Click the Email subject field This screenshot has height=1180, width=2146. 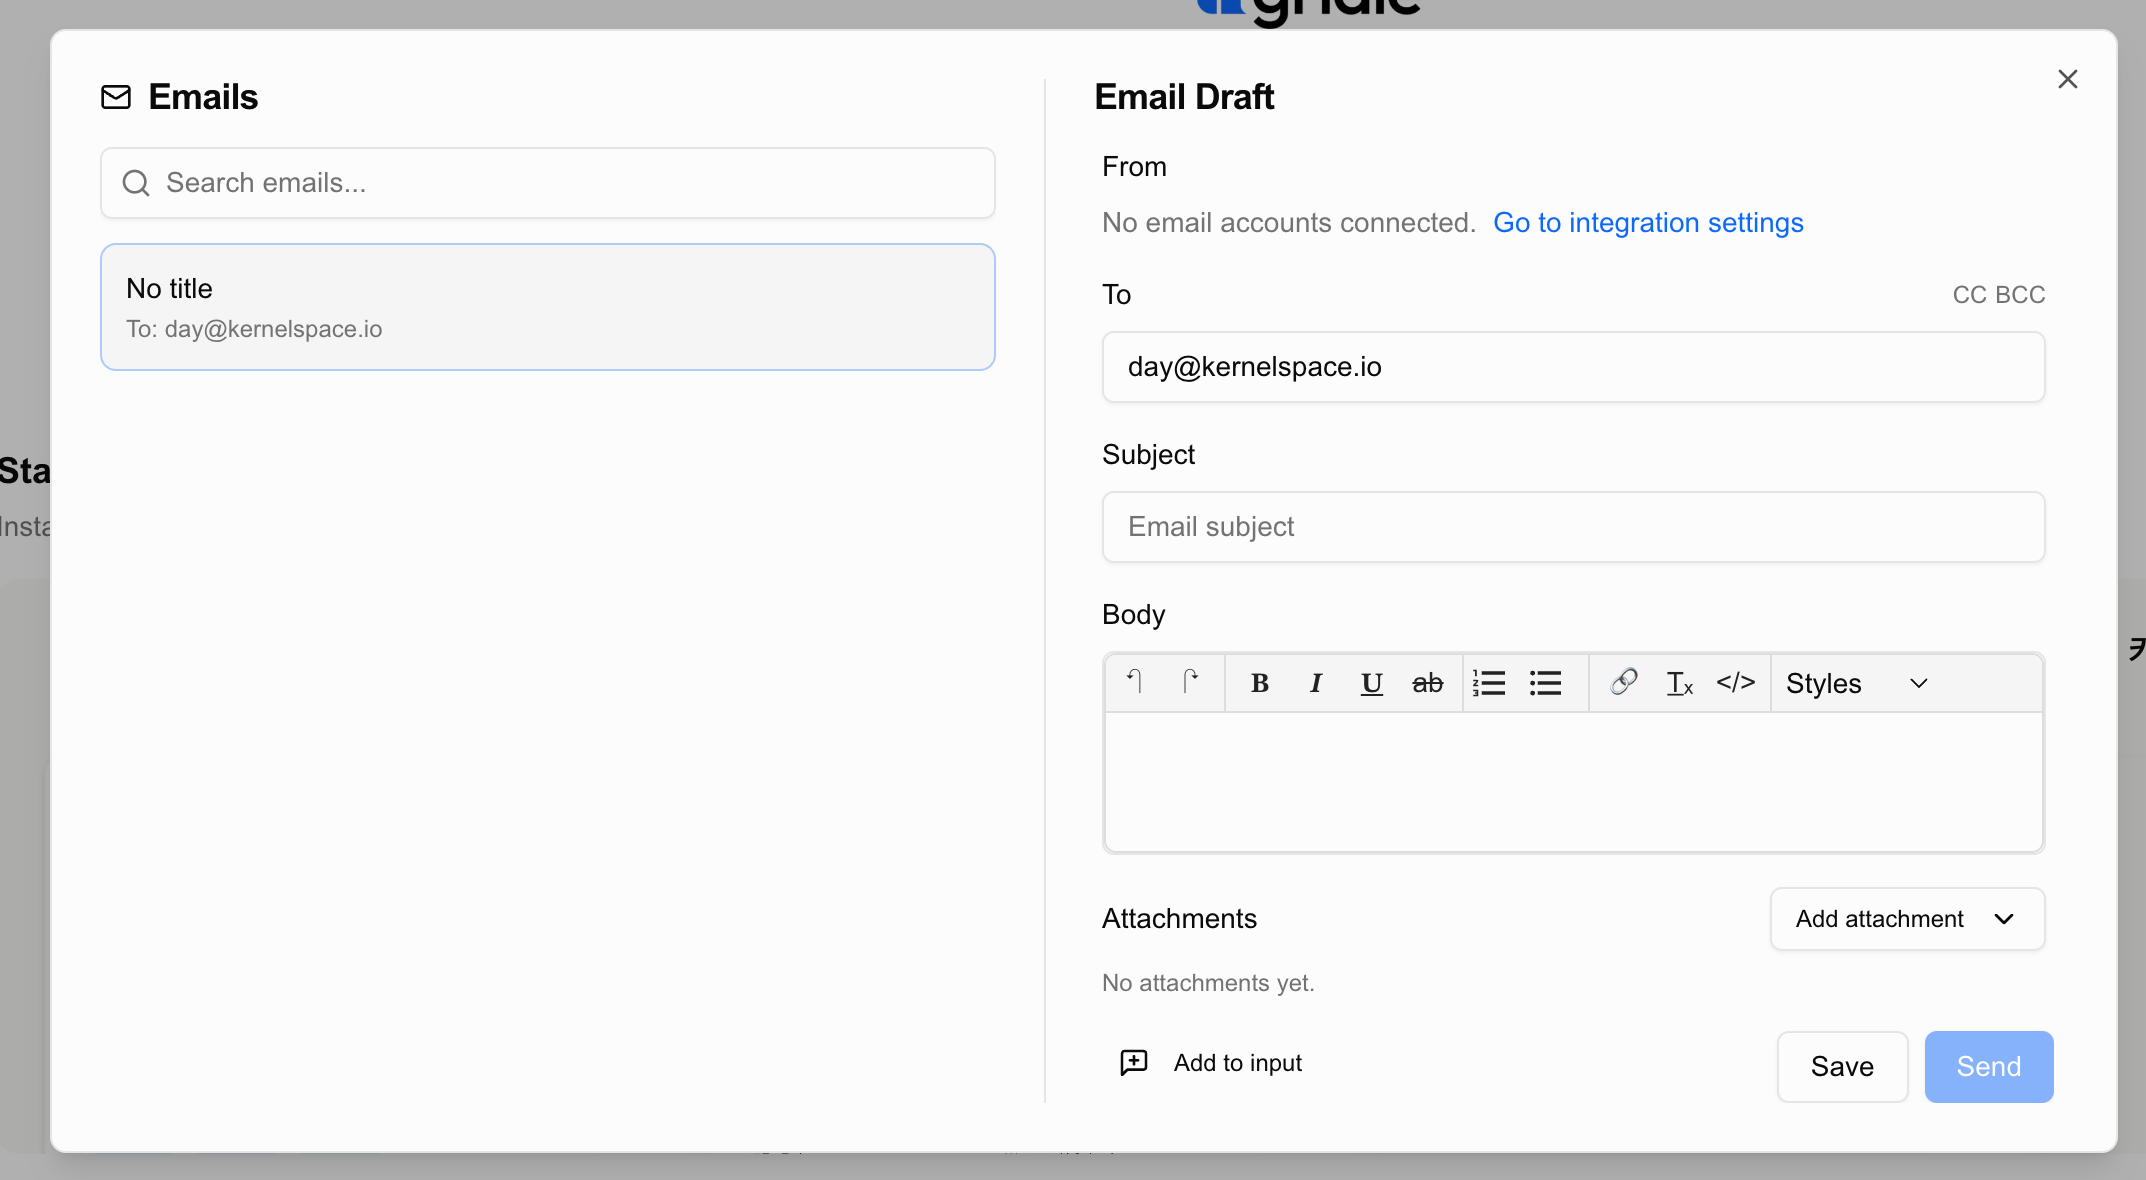point(1573,527)
